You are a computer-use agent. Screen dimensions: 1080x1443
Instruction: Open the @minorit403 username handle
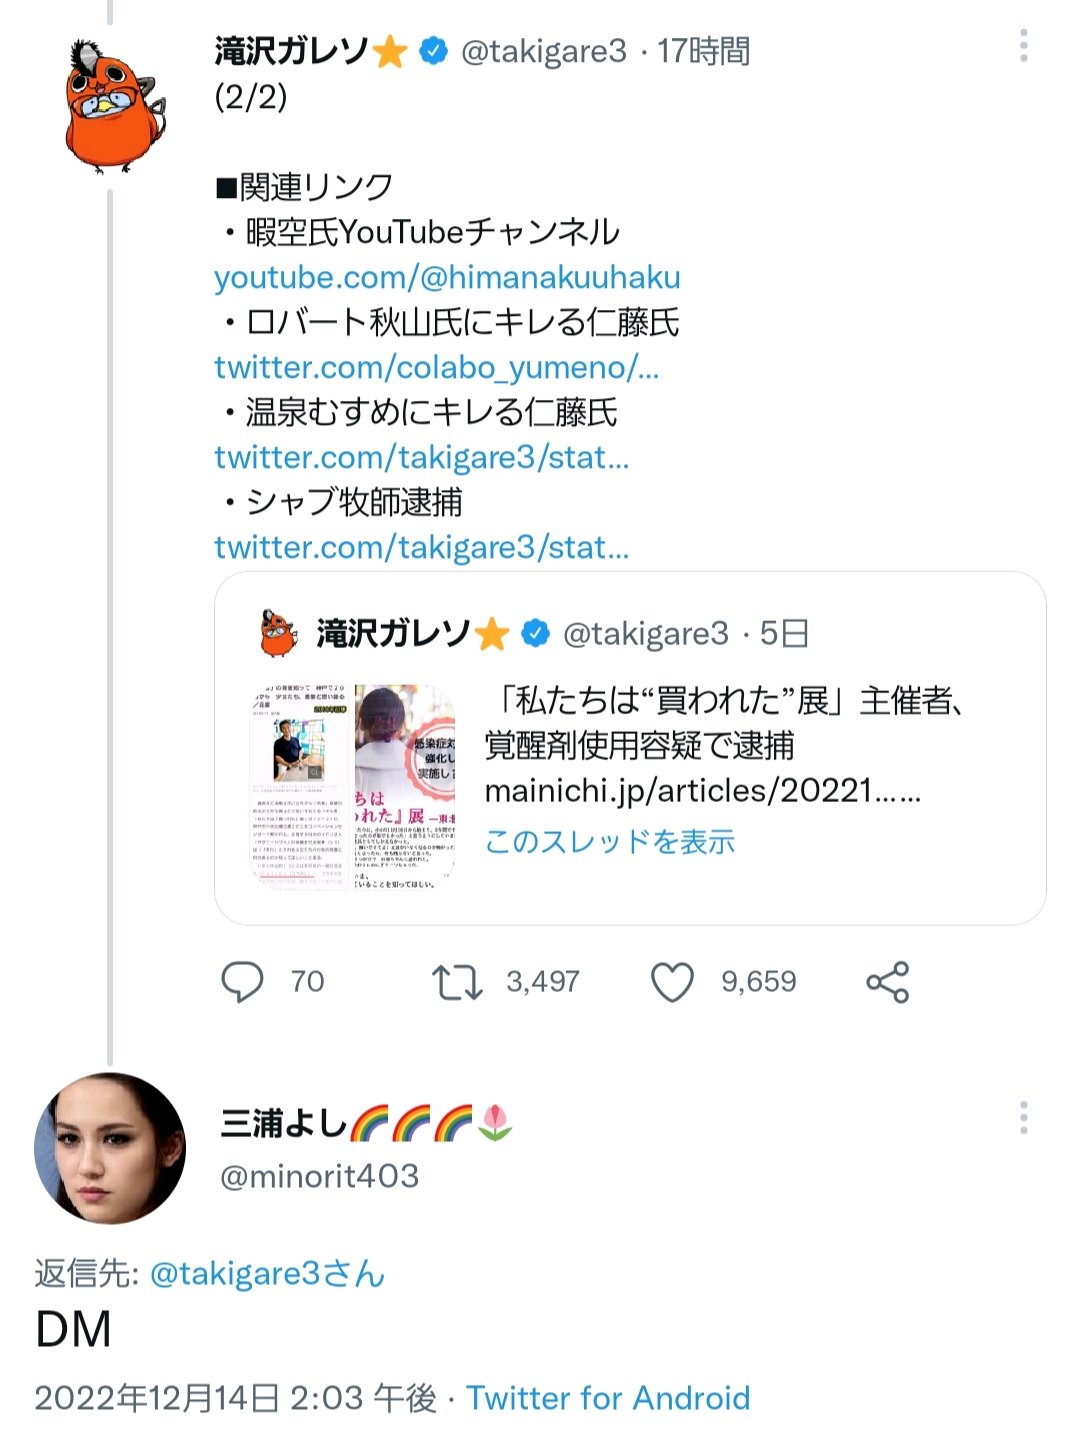pyautogui.click(x=319, y=1176)
